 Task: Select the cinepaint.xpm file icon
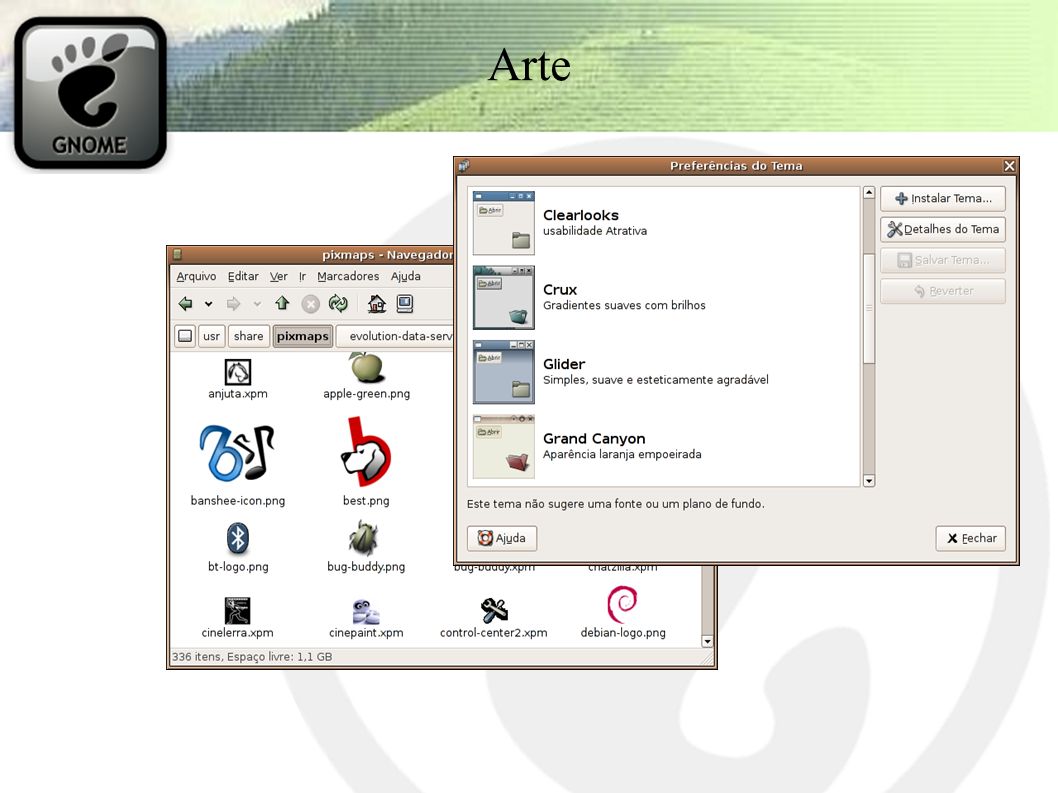366,611
